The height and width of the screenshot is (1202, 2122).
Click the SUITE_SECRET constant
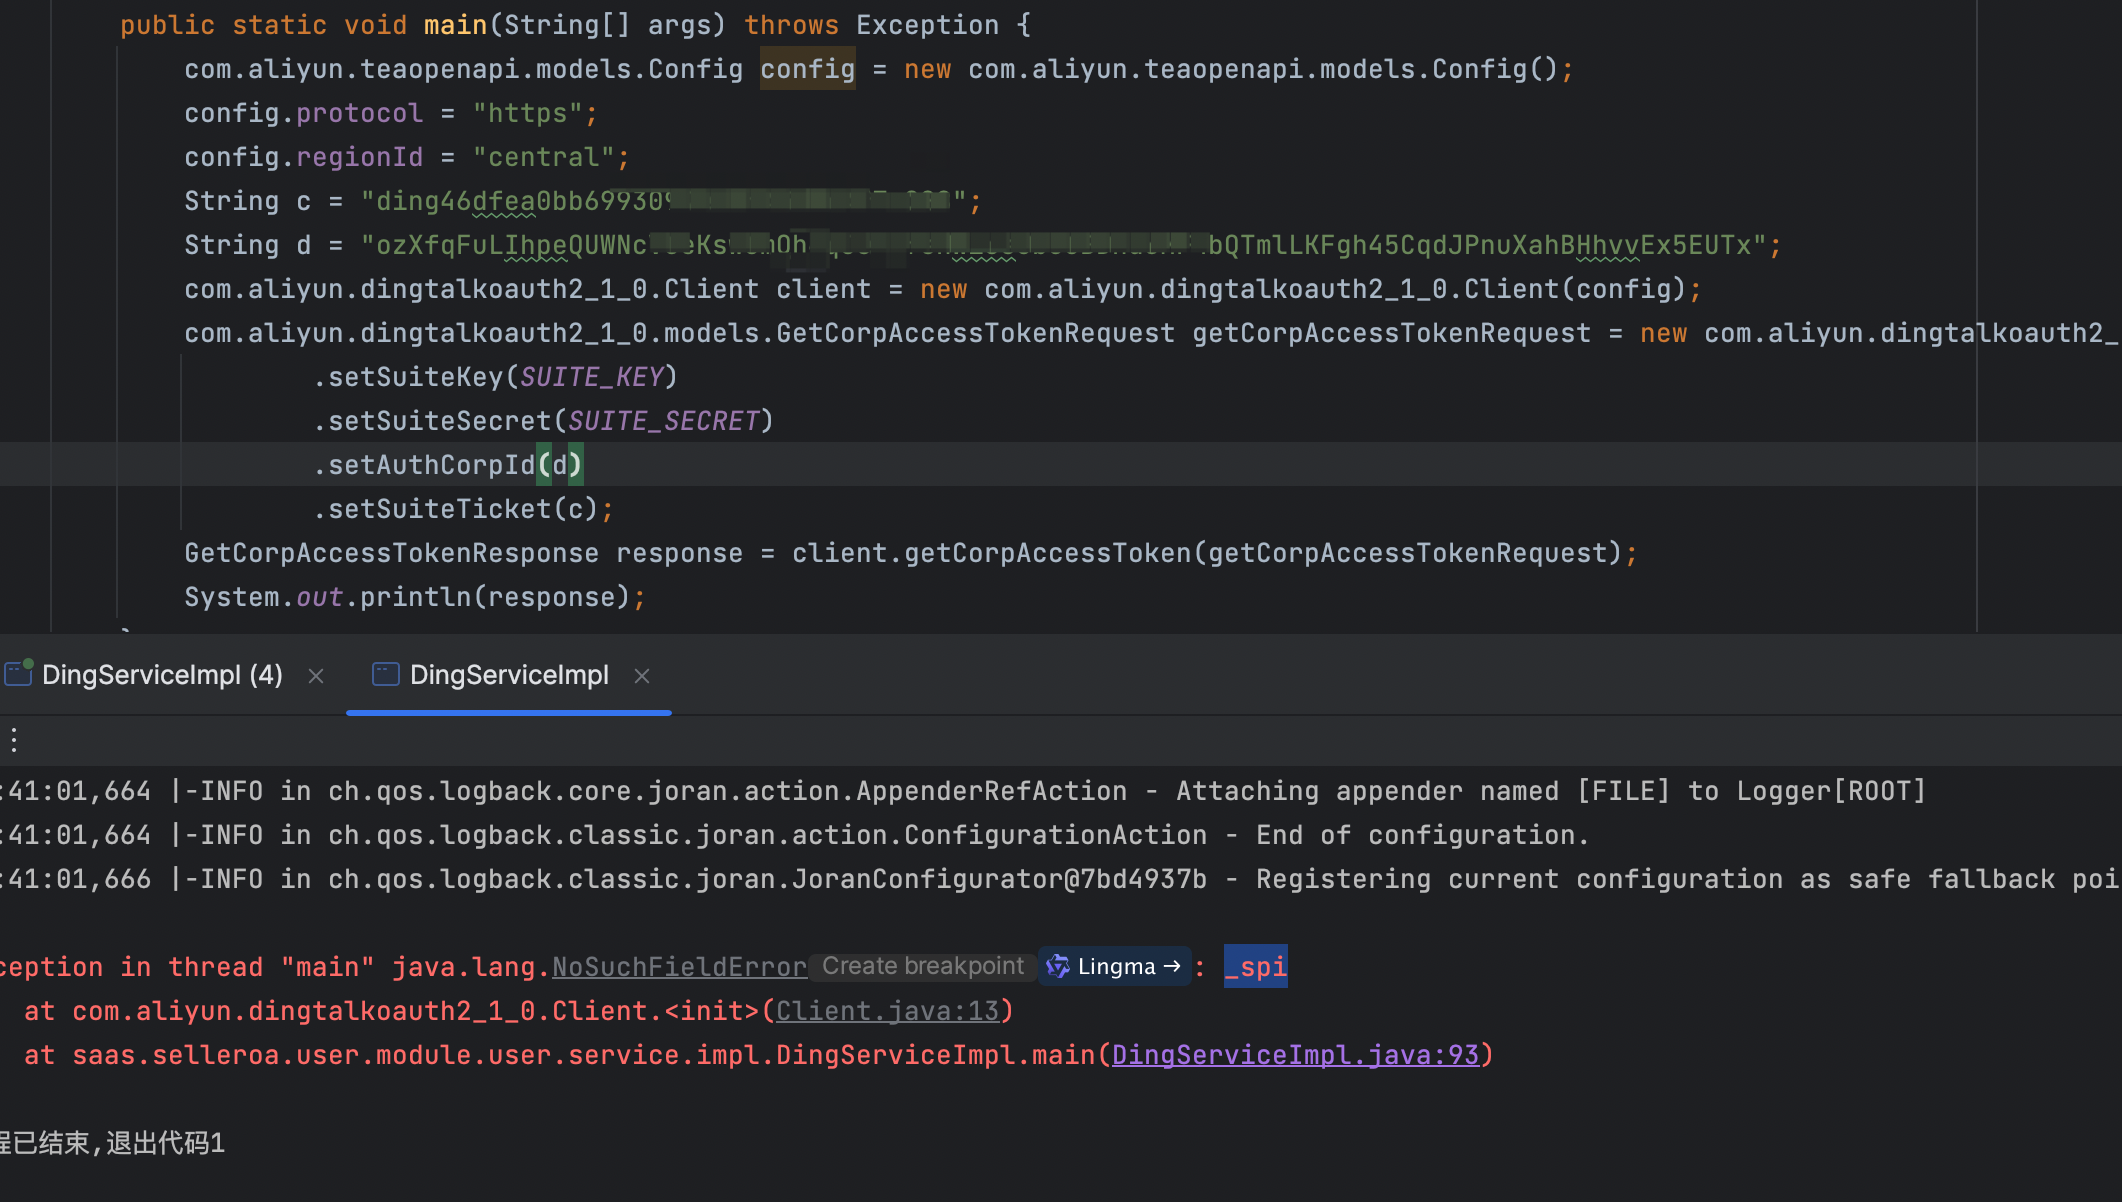664,421
